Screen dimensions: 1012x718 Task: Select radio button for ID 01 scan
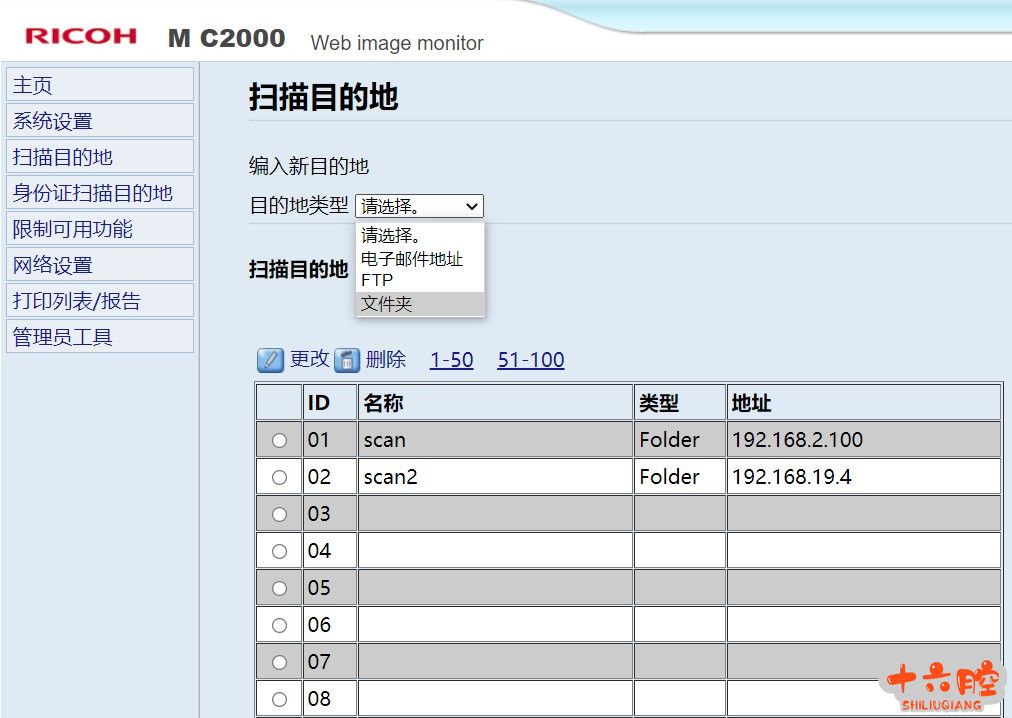[279, 440]
